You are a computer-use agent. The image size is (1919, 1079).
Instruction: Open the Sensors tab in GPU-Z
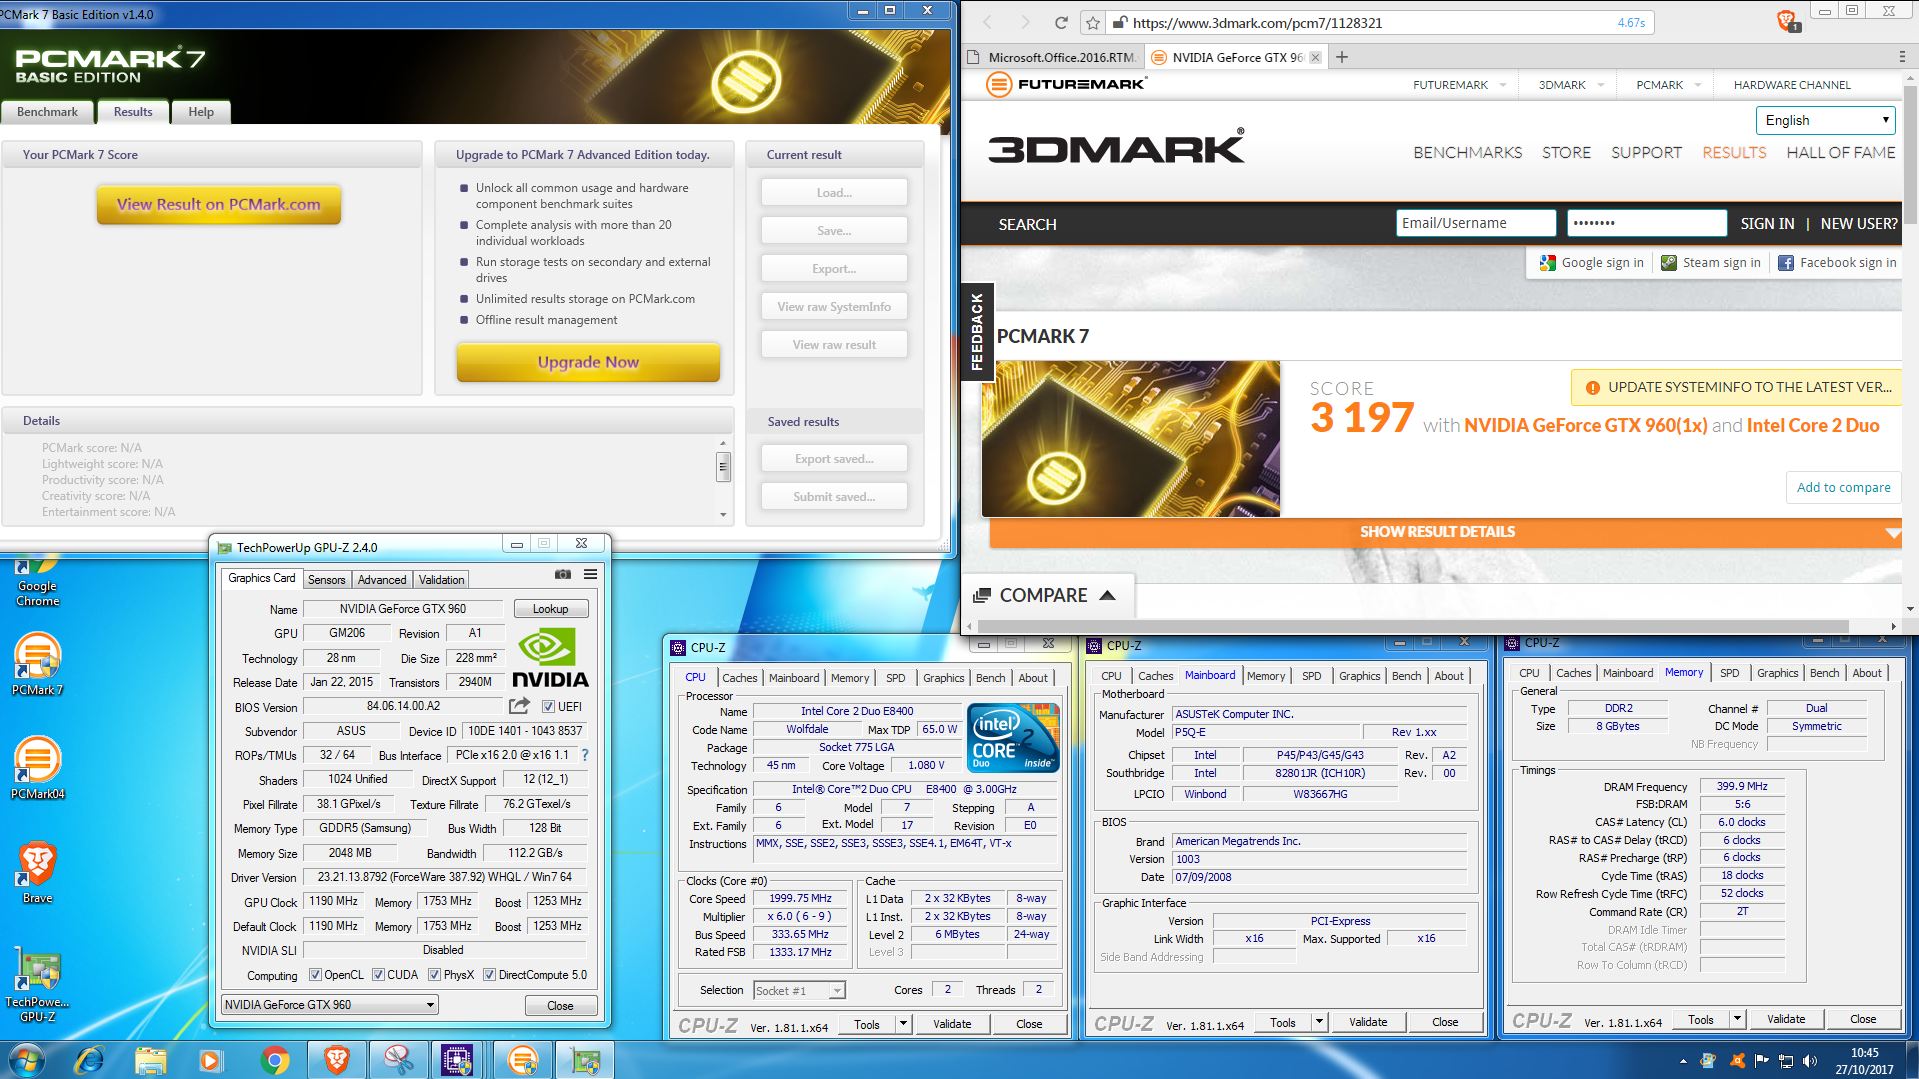tap(326, 579)
